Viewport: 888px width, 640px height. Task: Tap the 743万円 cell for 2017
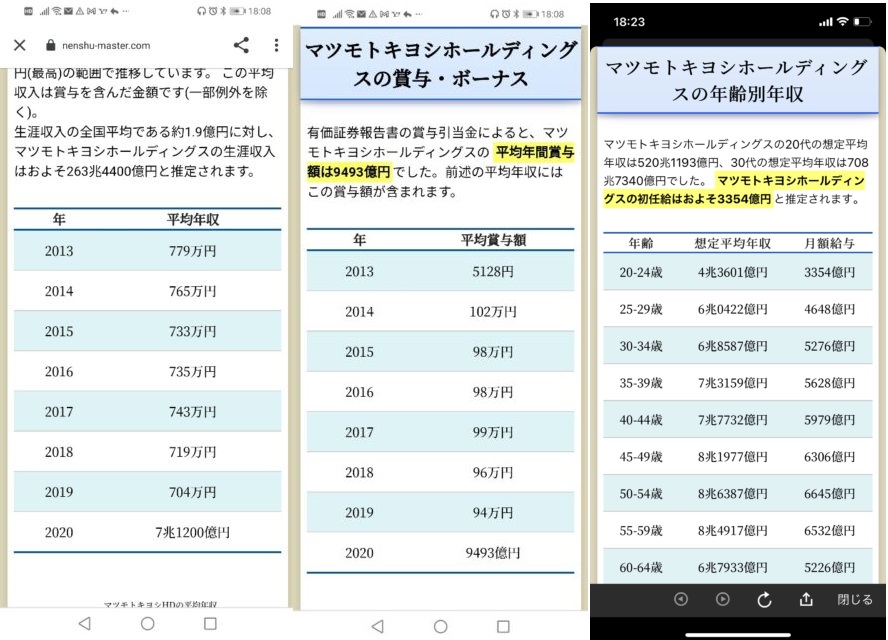click(x=193, y=412)
